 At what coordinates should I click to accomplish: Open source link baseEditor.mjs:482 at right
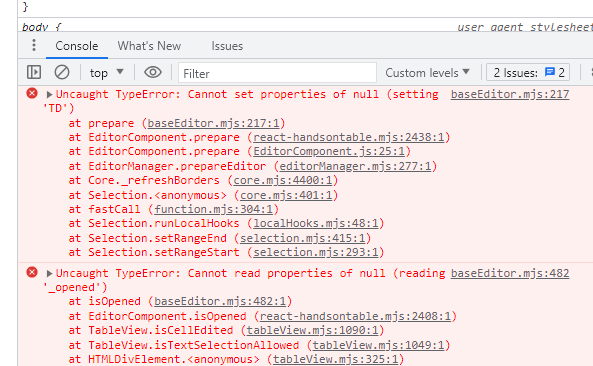click(x=510, y=273)
